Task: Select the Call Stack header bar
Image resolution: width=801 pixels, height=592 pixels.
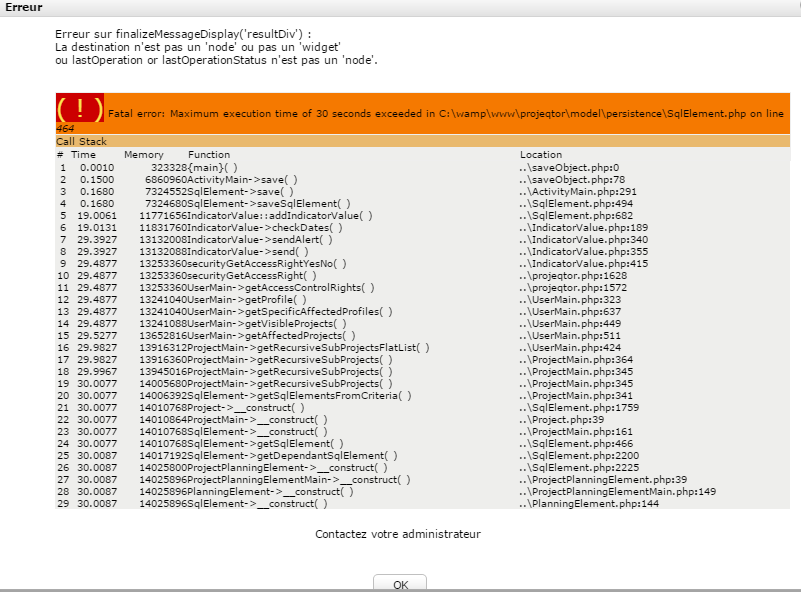Action: pos(82,142)
